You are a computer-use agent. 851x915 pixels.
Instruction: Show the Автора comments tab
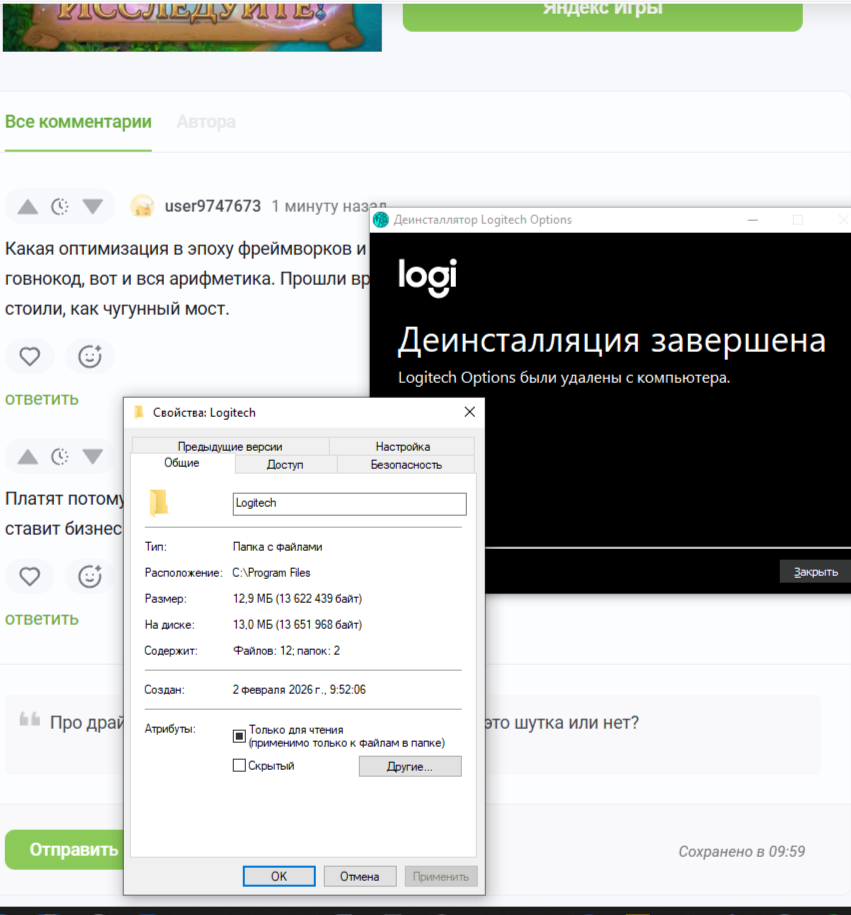(206, 122)
